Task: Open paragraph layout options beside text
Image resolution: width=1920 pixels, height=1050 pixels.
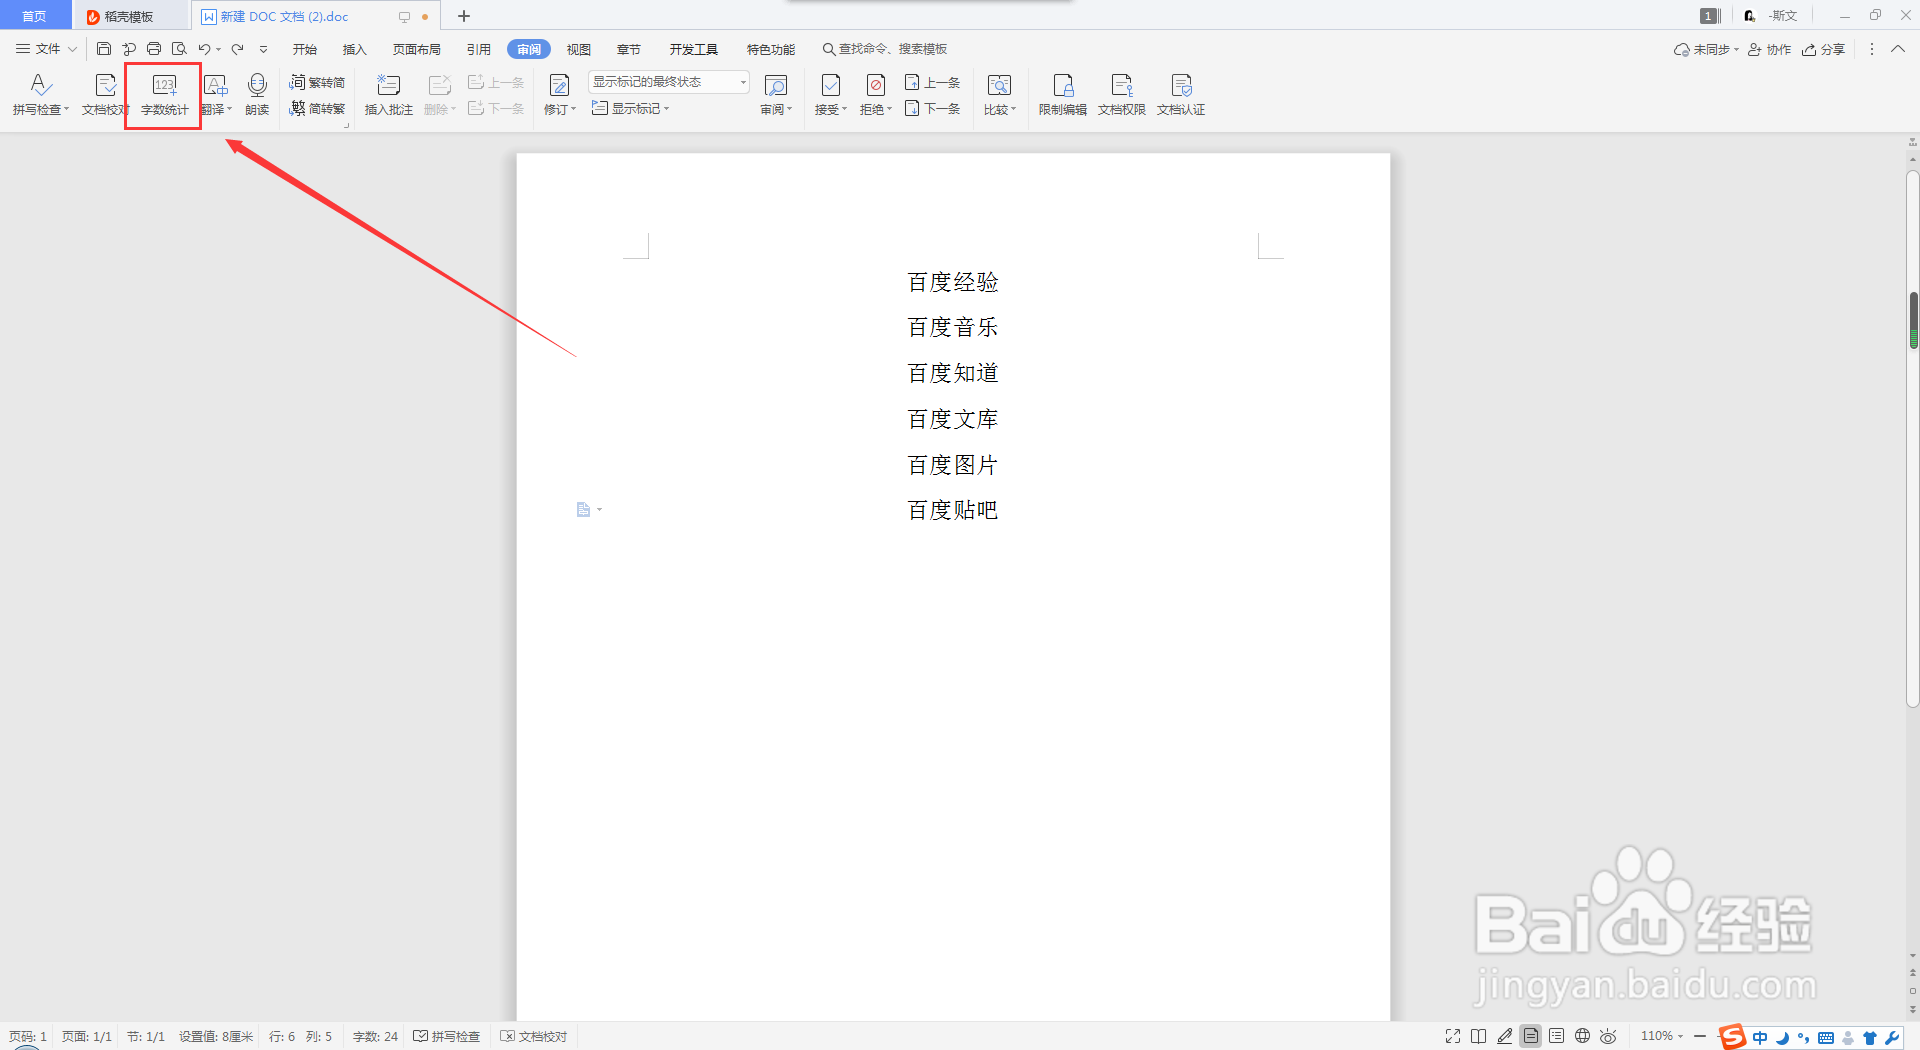Action: 589,510
